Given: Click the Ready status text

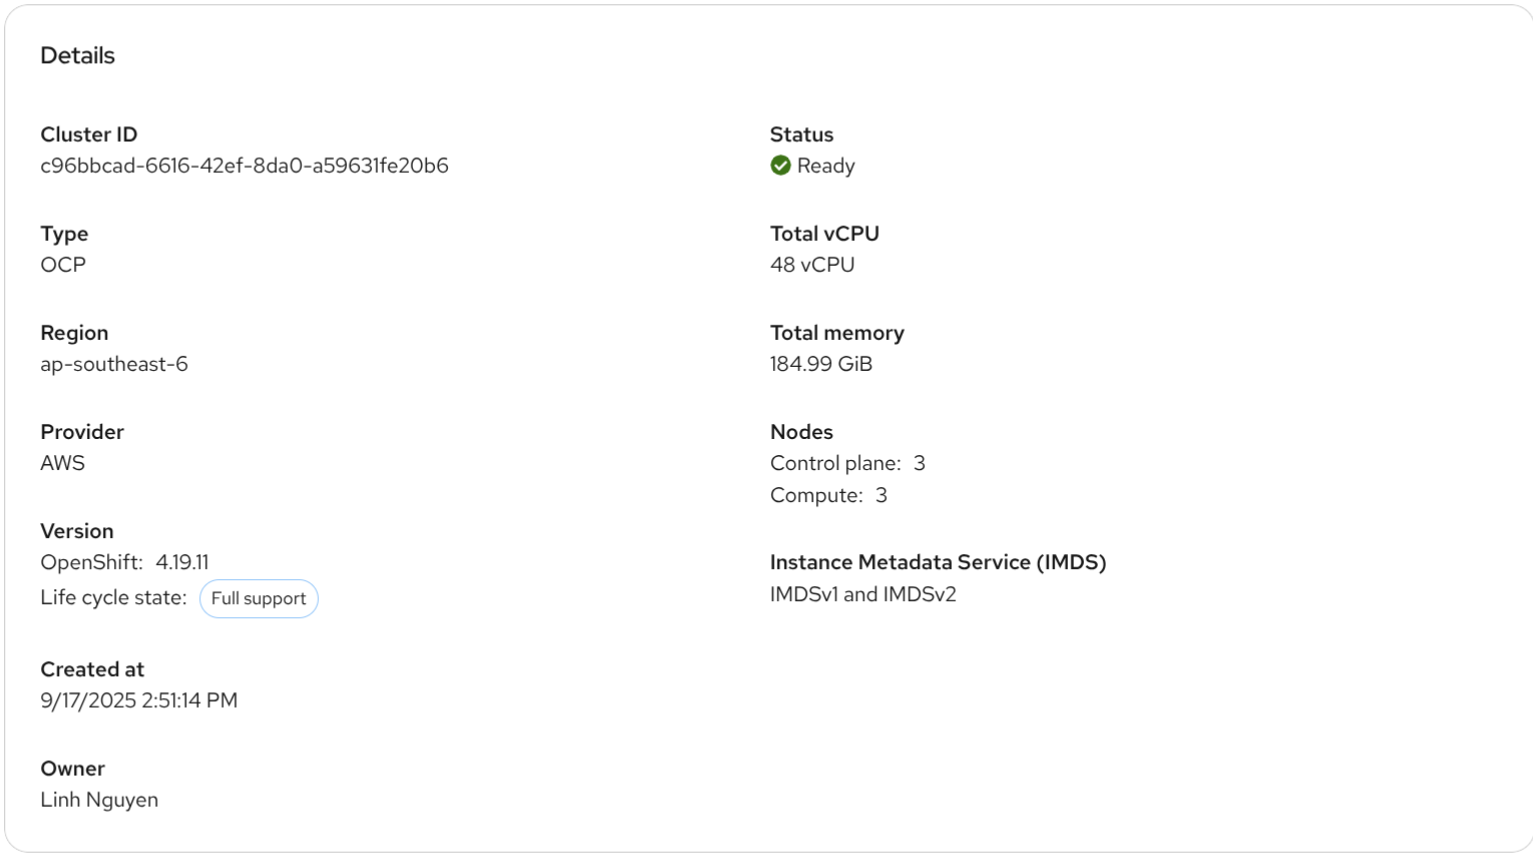Looking at the screenshot, I should [826, 166].
